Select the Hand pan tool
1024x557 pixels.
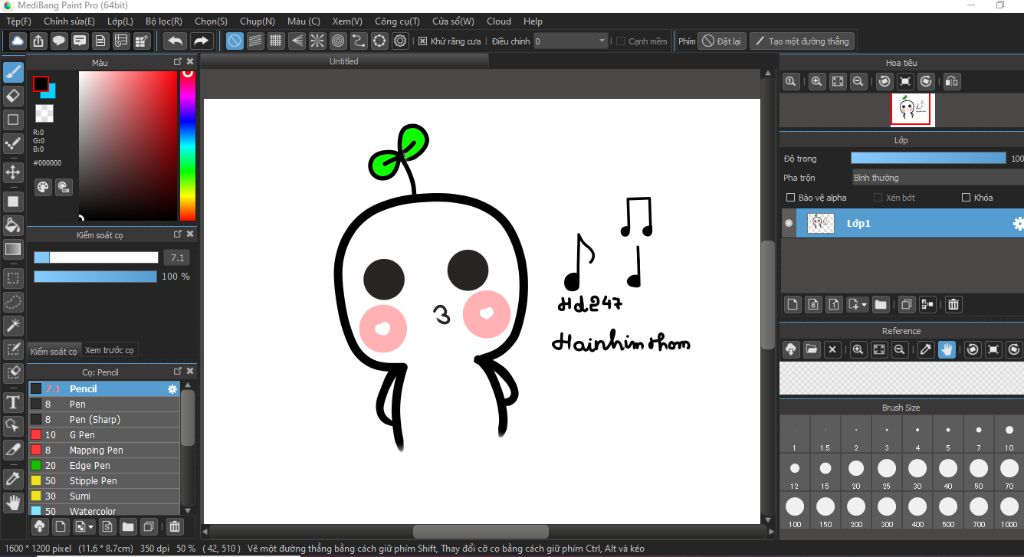[13, 502]
